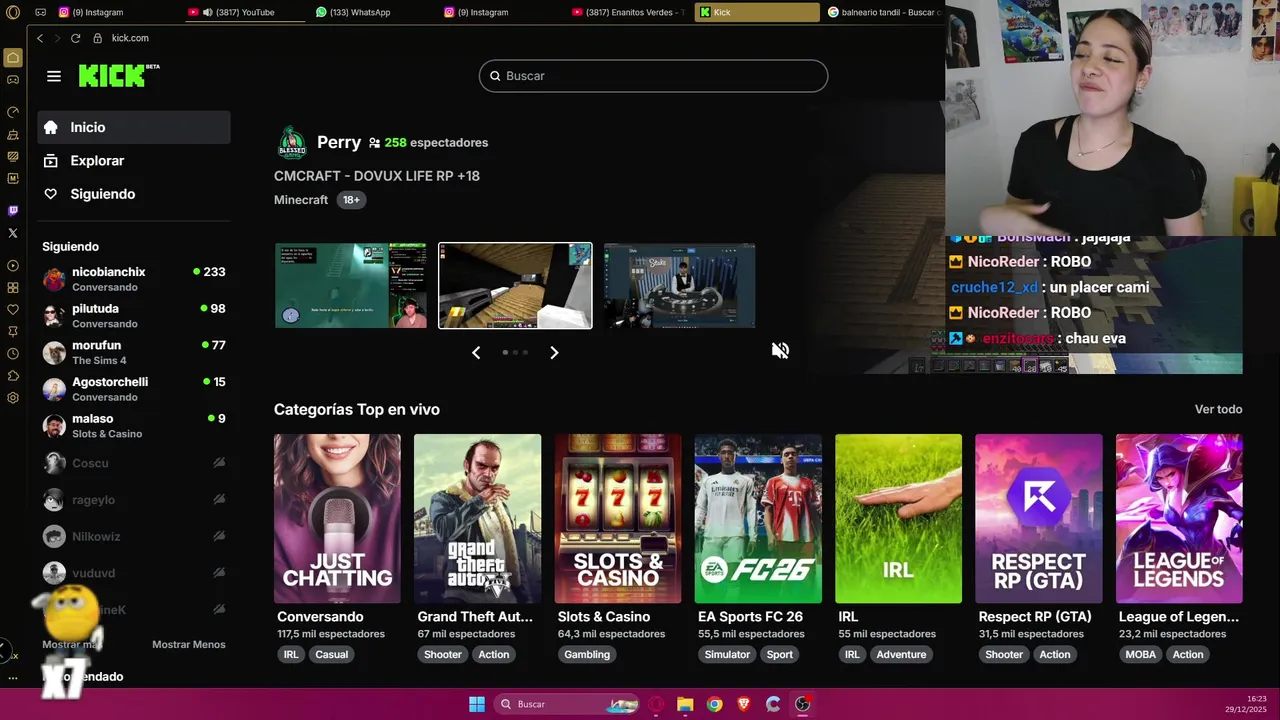Open Windows Start menu

click(x=477, y=704)
